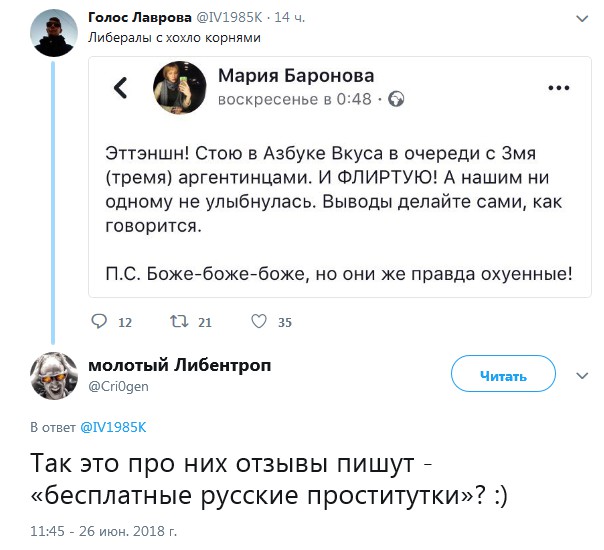Screen dimensions: 604x550
Task: Open Голос Лаврова profile avatar
Action: [x=50, y=37]
